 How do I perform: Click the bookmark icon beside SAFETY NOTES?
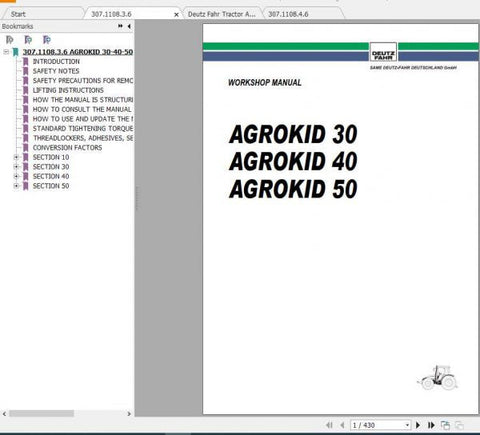click(x=25, y=71)
